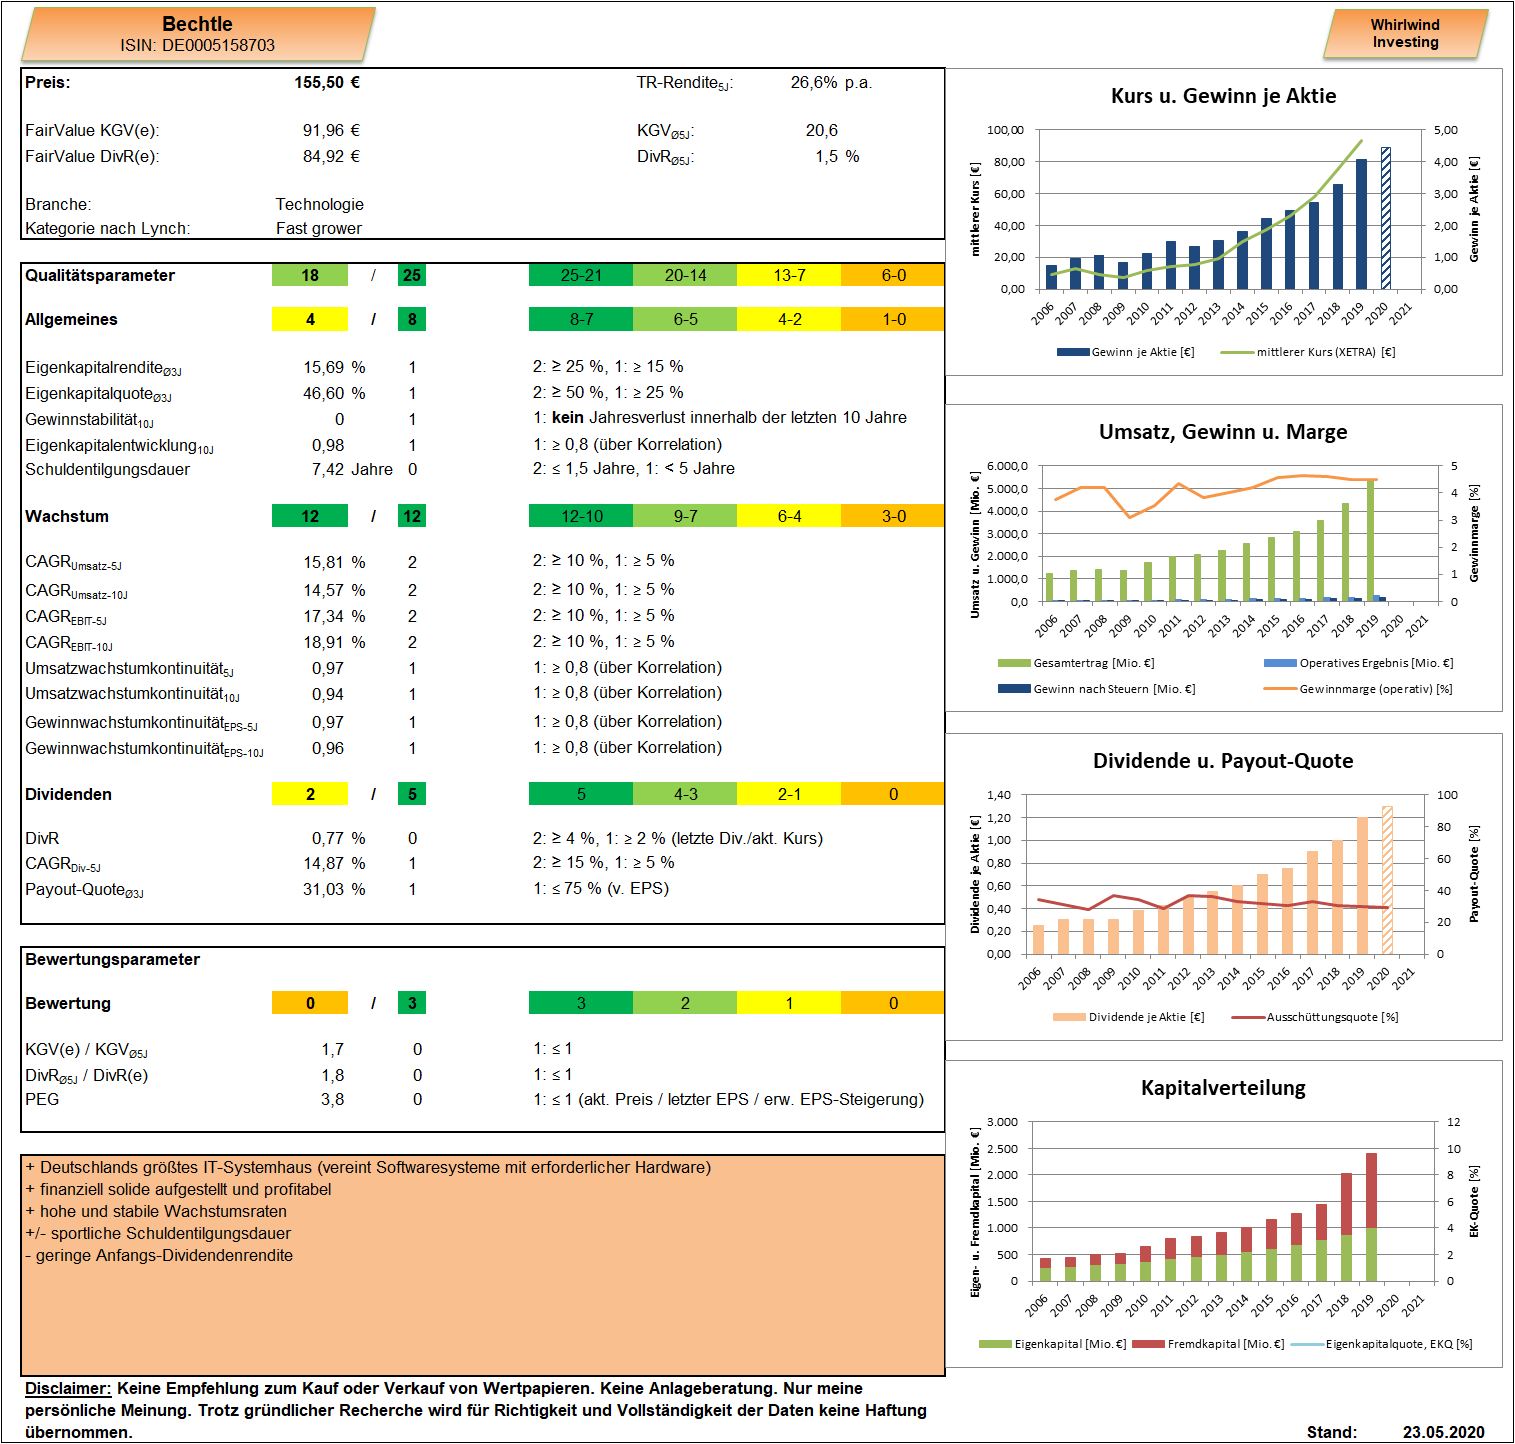Click the Qualitätsparameter score cell 18
Screen dimensions: 1515x1444
[x=310, y=275]
